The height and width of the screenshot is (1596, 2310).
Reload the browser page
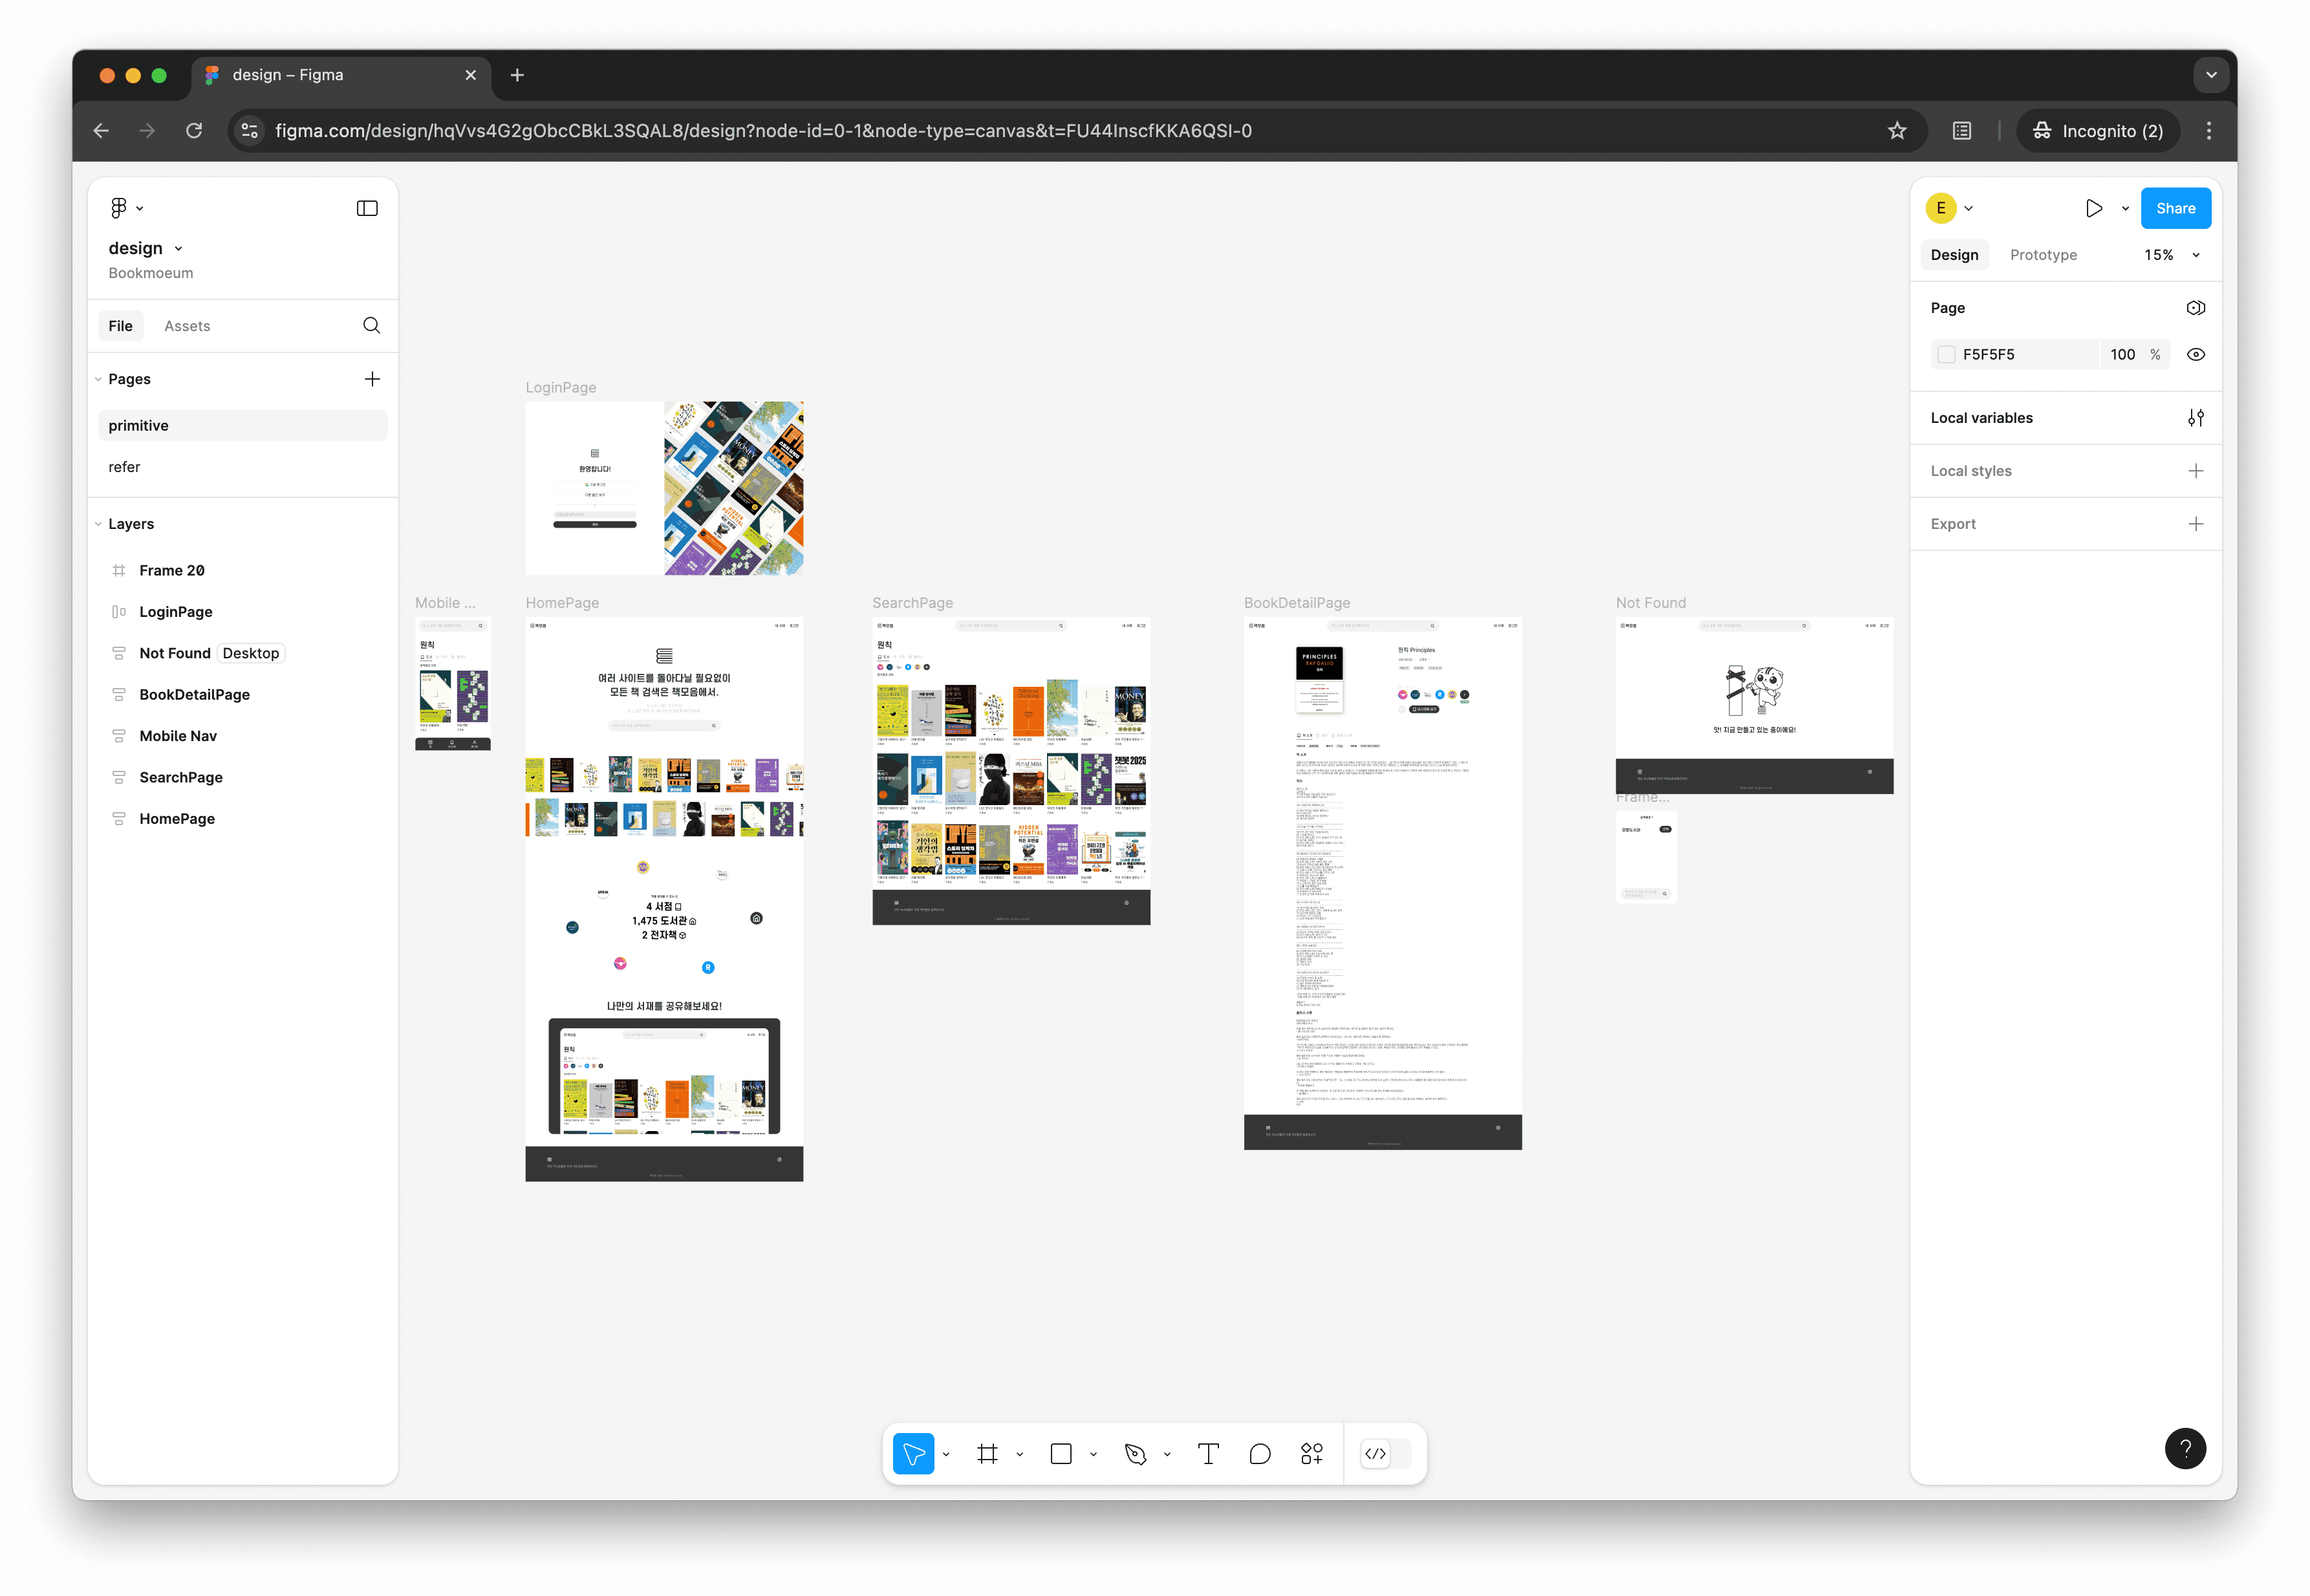194,131
